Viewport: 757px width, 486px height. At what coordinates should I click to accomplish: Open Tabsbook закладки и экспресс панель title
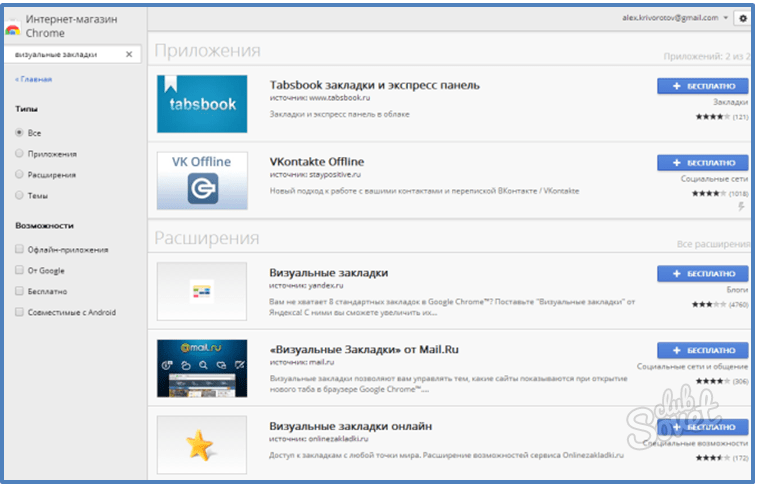[x=375, y=85]
